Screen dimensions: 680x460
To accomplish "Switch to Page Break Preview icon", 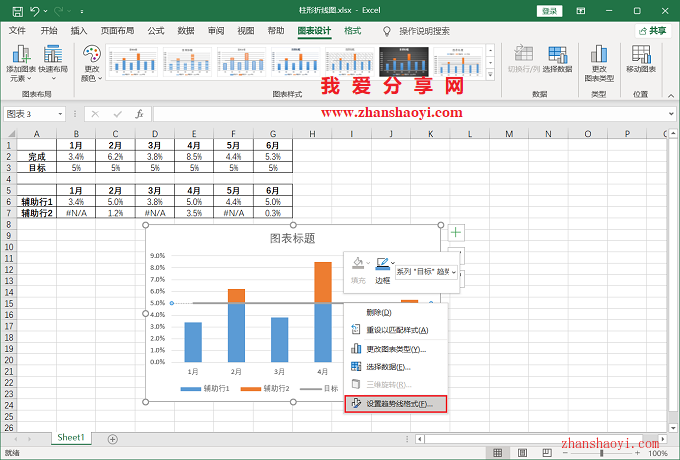I will 547,453.
